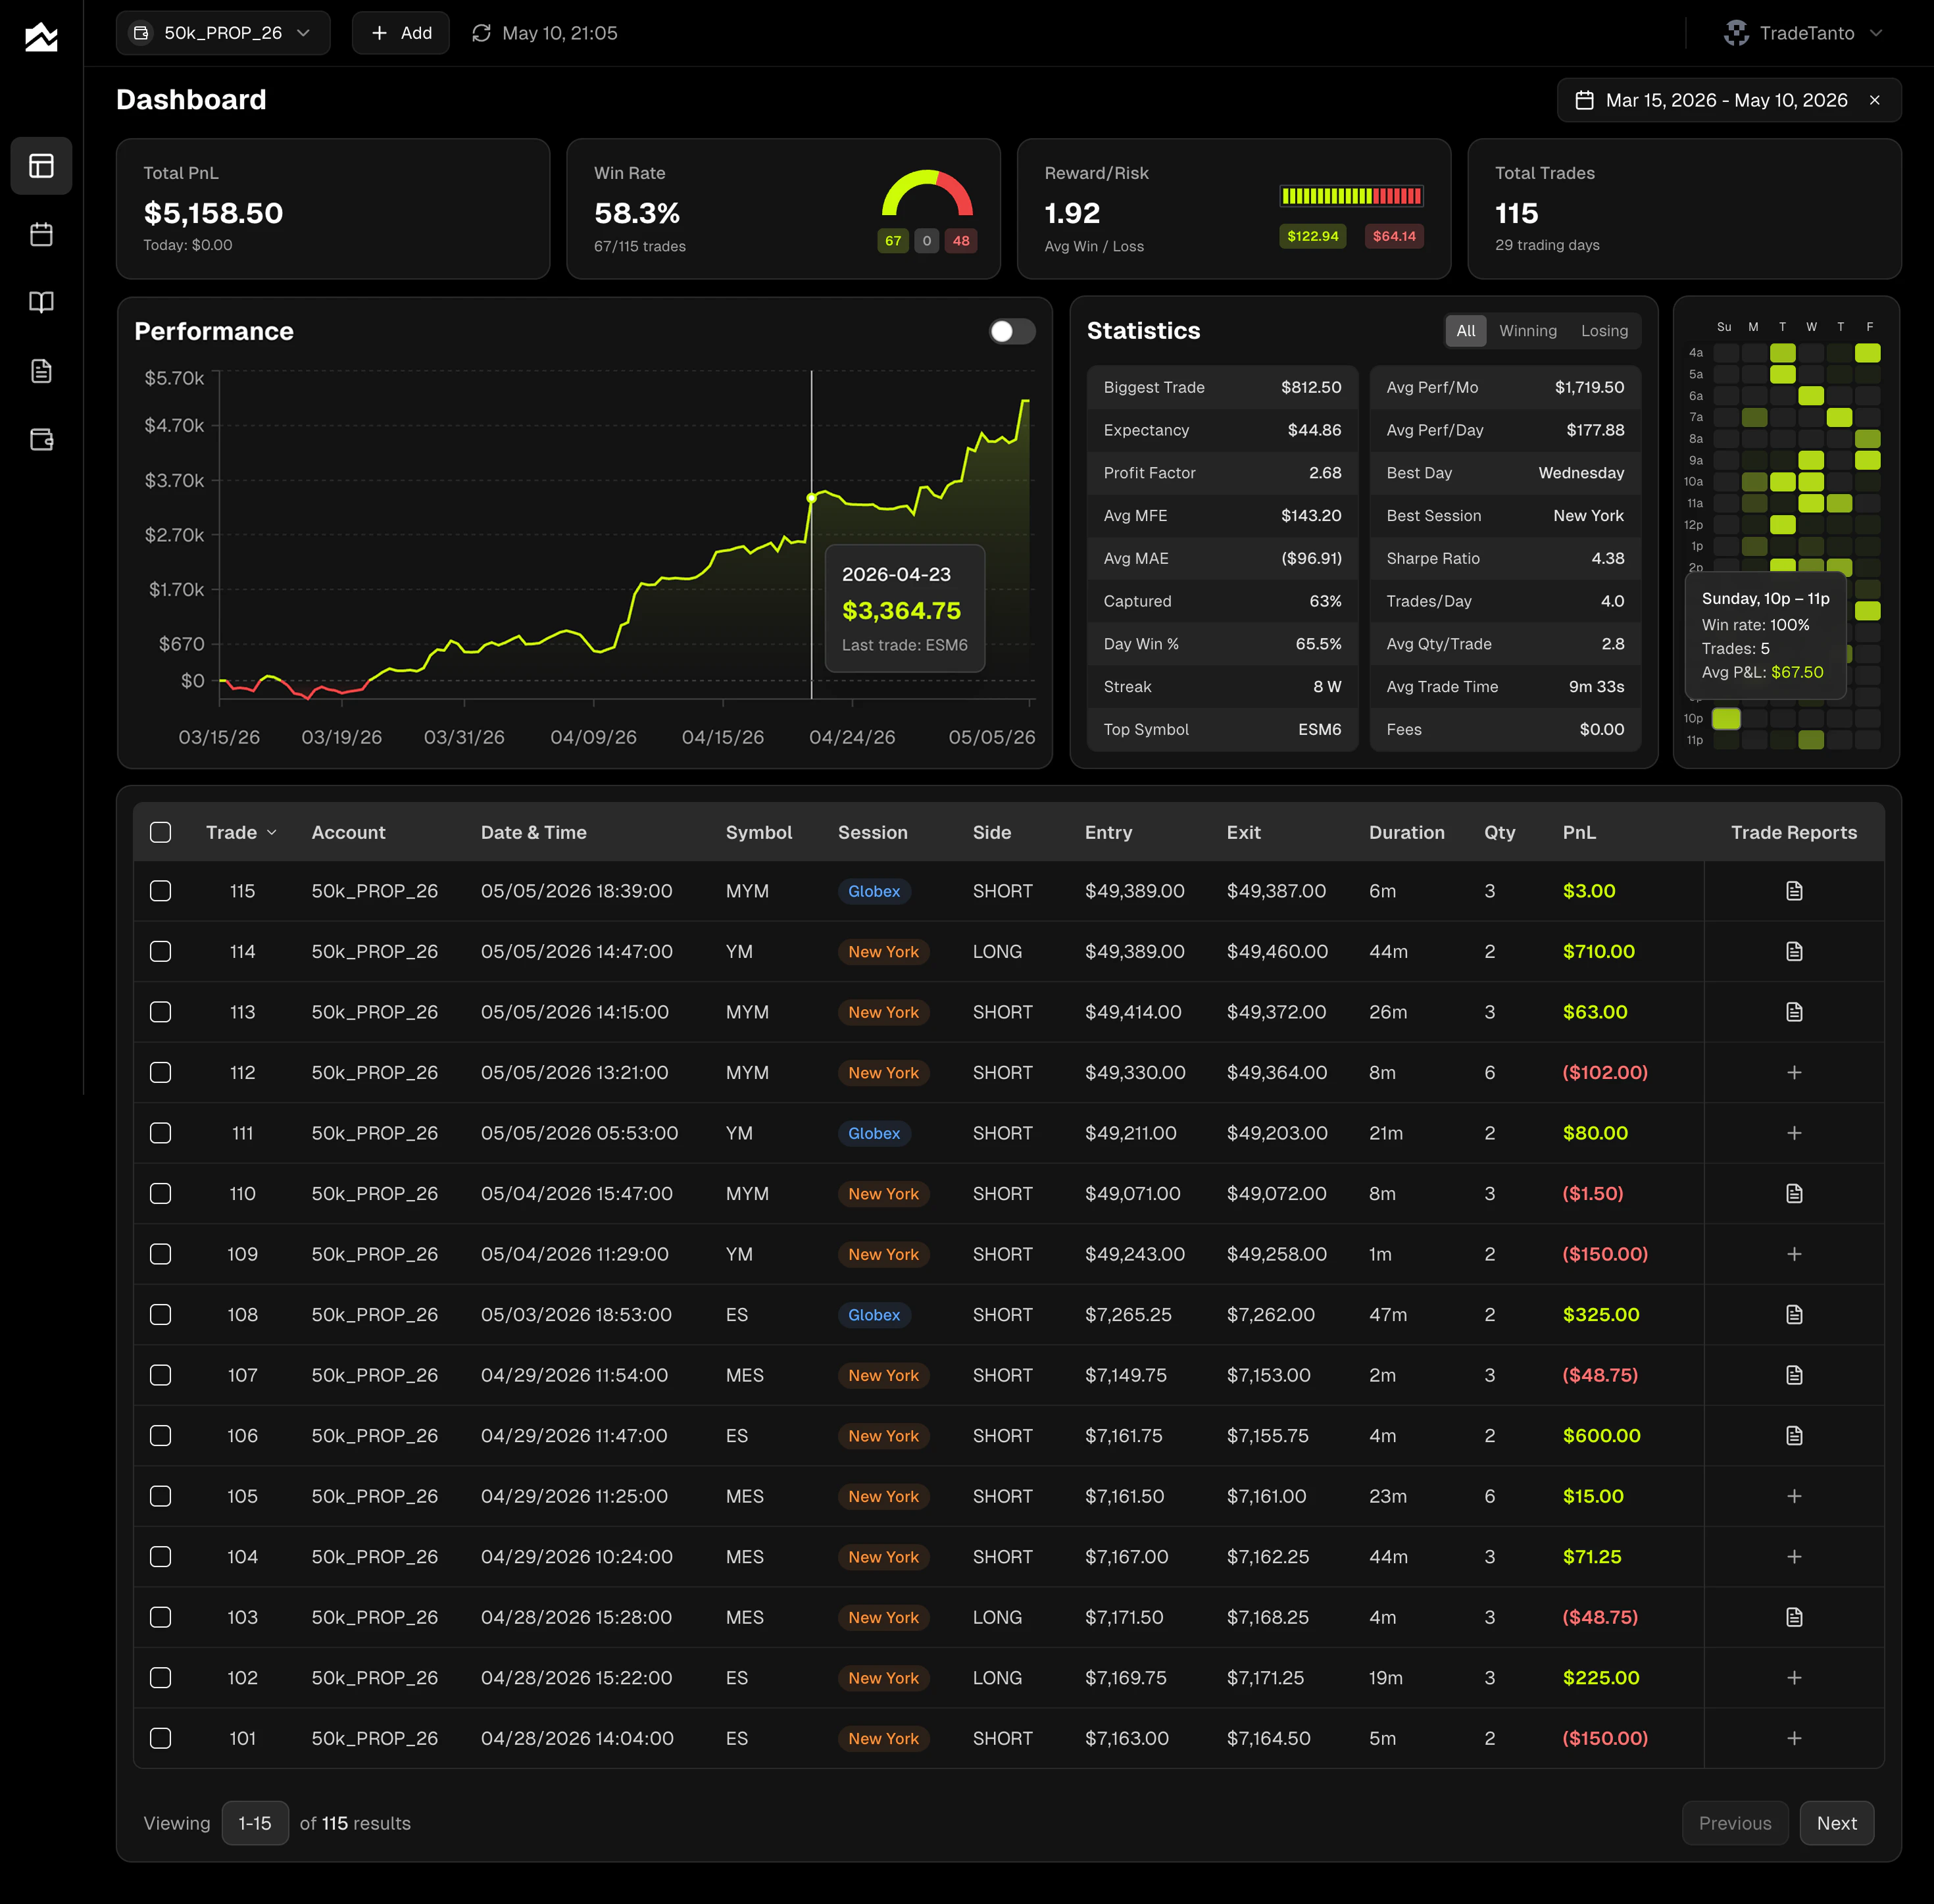
Task: Open the reports document sidebar icon
Action: point(41,371)
